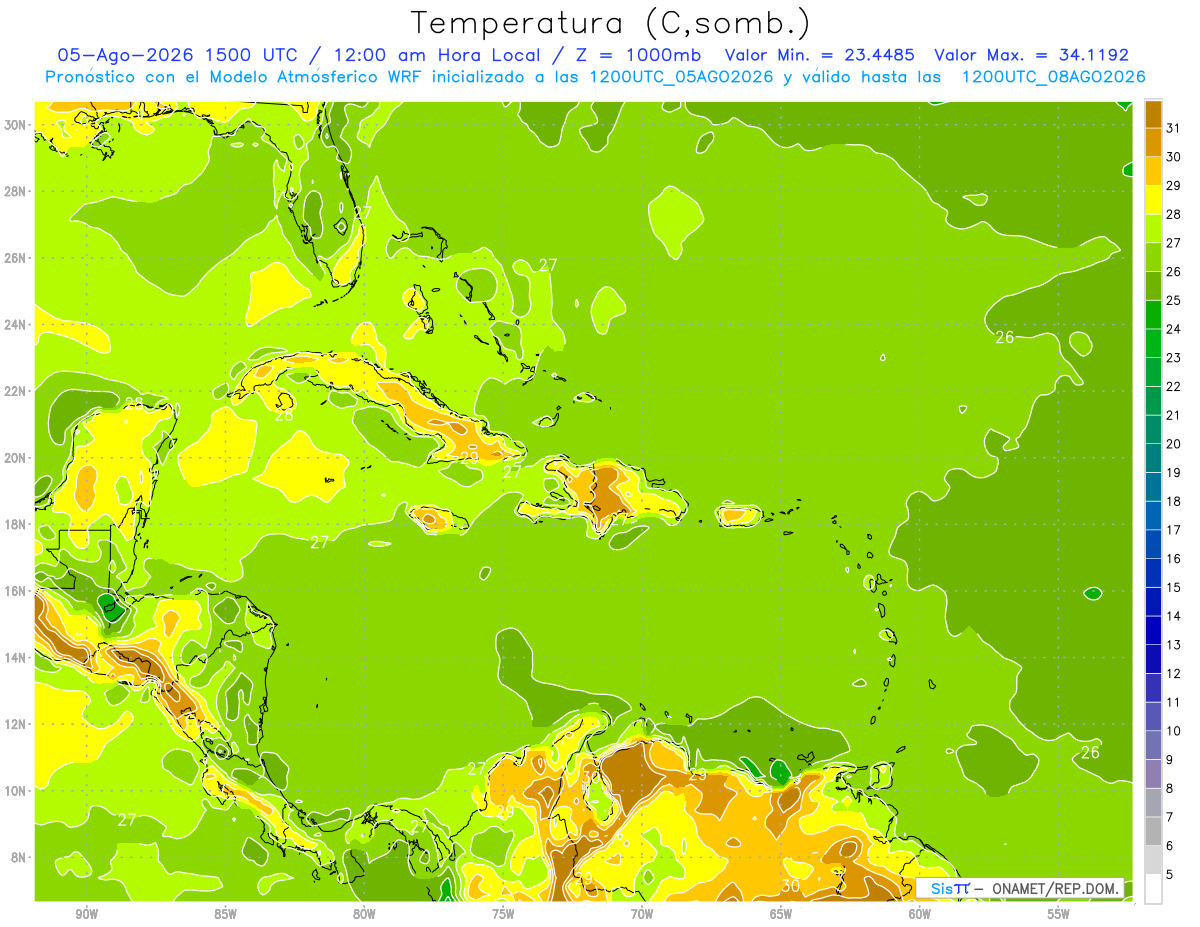Click the 8N latitude axis label
Viewport: 1200px width, 927px height.
[x=20, y=857]
